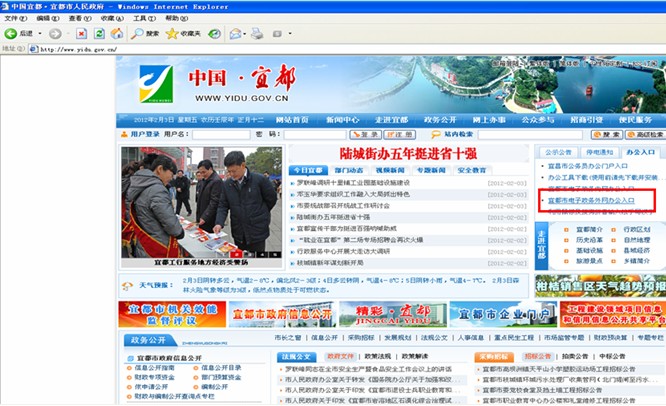
Task: Refresh the page with toolbar refresh icon
Action: pos(100,33)
